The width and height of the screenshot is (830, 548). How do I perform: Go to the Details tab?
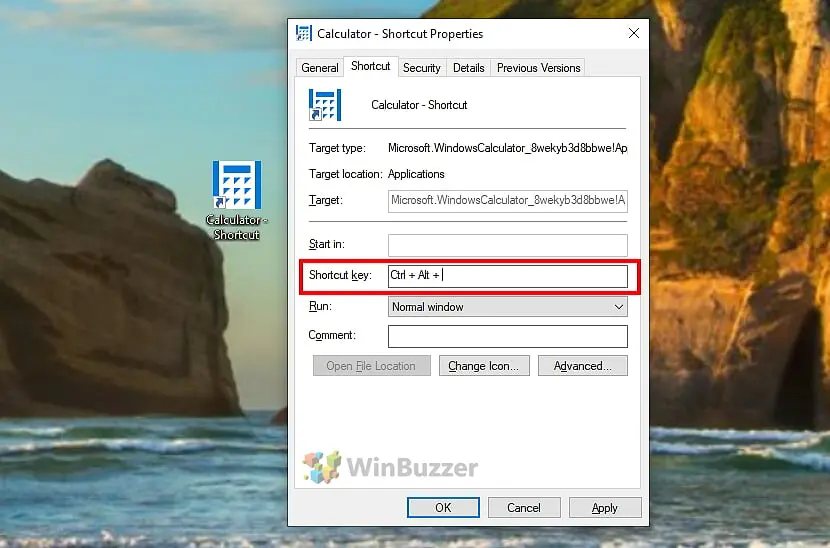[x=468, y=68]
